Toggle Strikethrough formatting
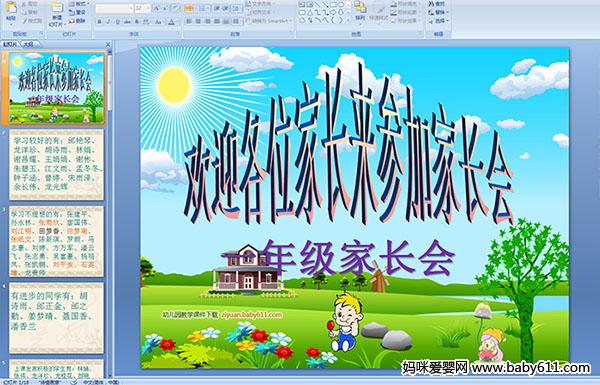Image resolution: width=600 pixels, height=385 pixels. pyautogui.click(x=127, y=22)
